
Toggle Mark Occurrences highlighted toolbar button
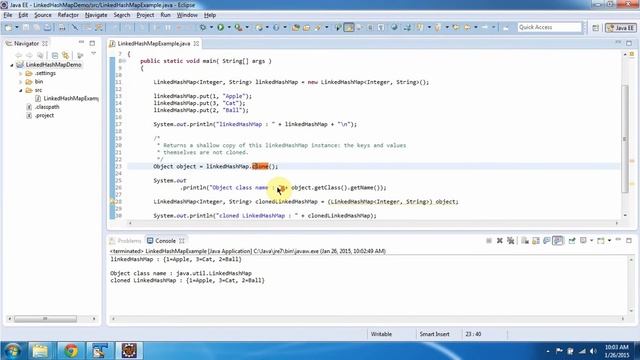point(349,27)
